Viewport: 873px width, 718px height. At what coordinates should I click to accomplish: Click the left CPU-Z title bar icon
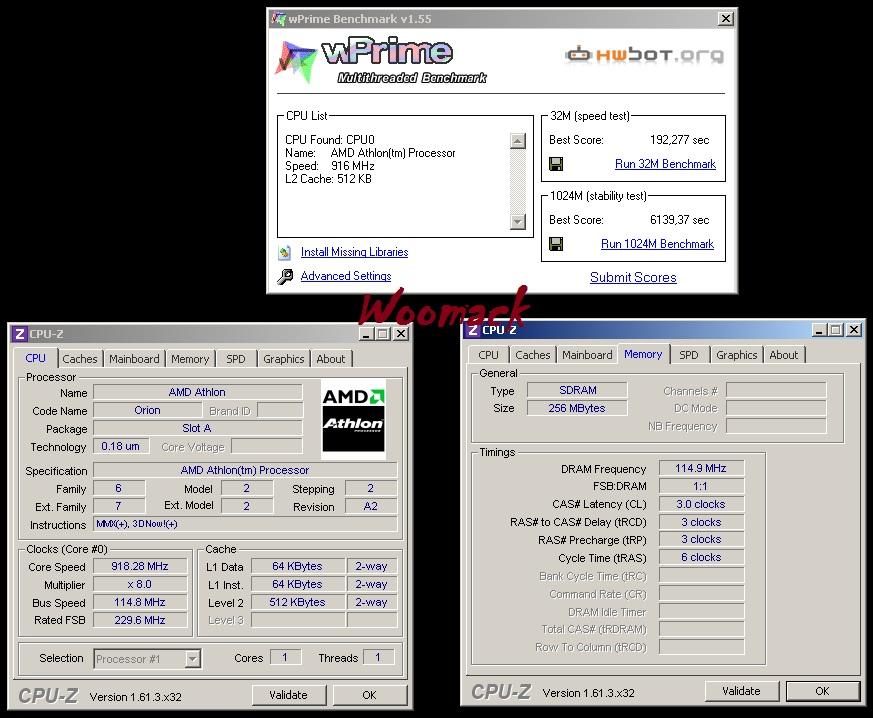click(x=19, y=333)
